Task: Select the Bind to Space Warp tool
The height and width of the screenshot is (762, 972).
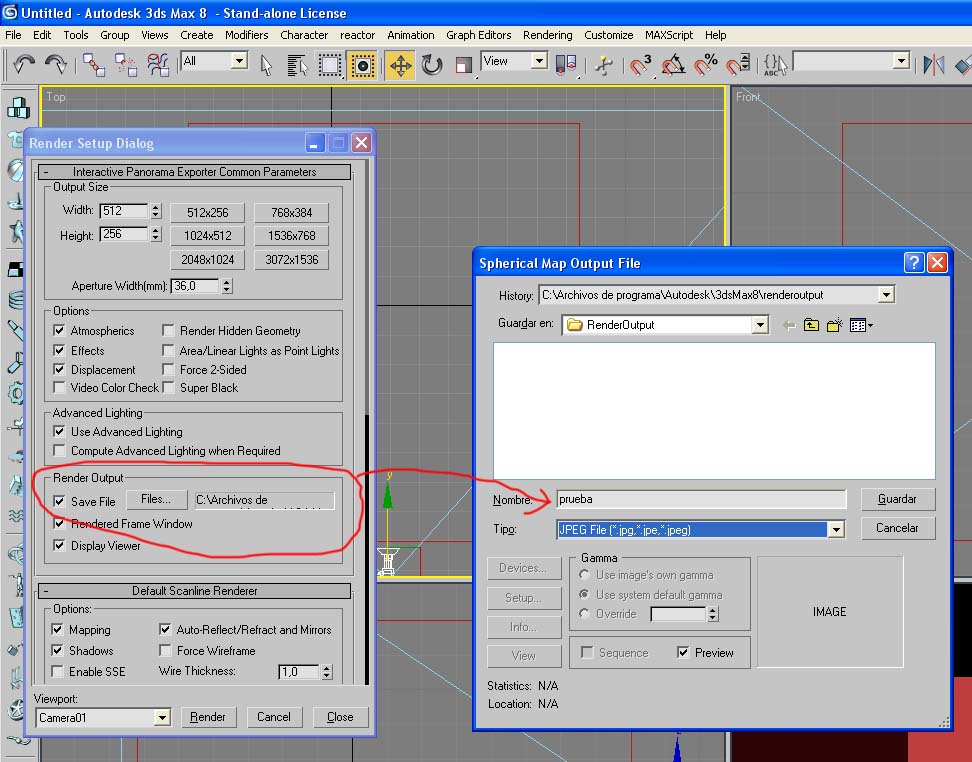Action: click(x=158, y=64)
